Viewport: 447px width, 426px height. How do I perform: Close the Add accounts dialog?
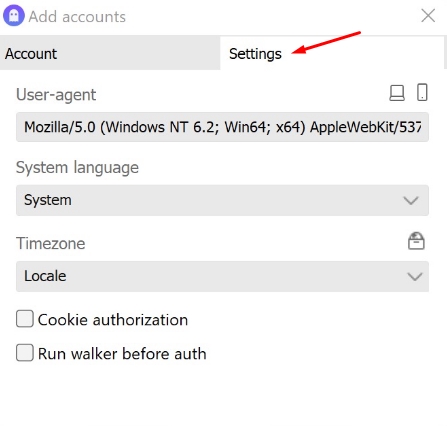tap(428, 16)
